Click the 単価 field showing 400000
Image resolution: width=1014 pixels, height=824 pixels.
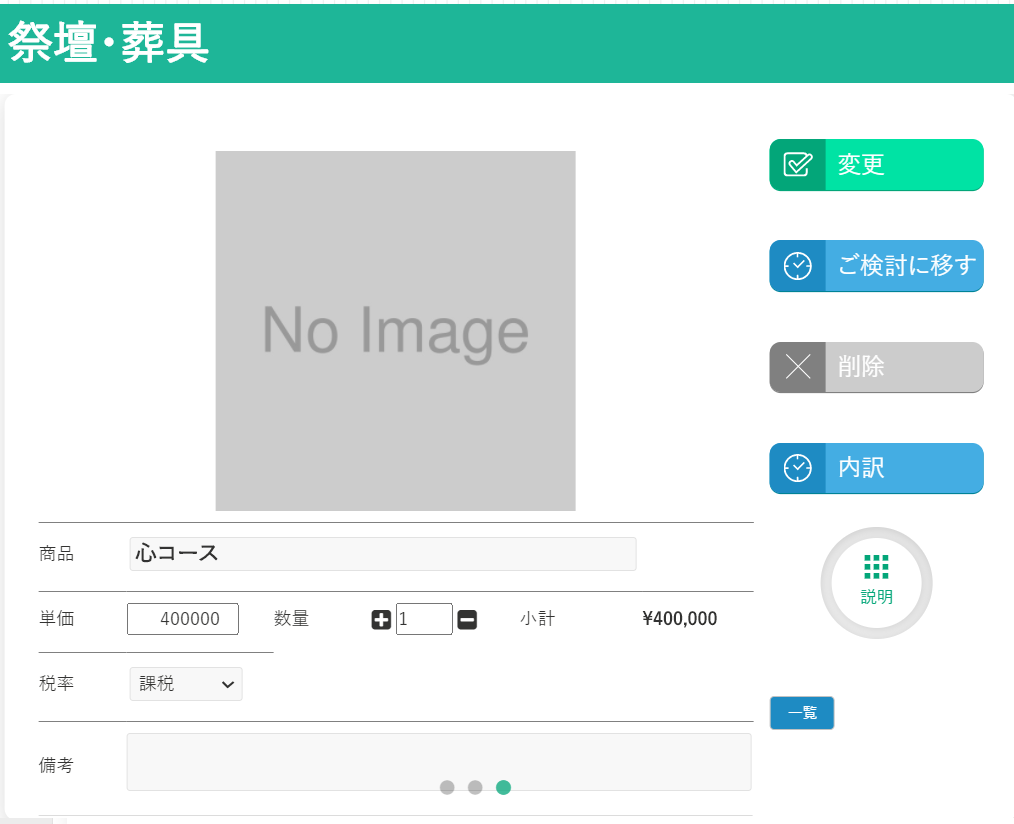point(183,619)
